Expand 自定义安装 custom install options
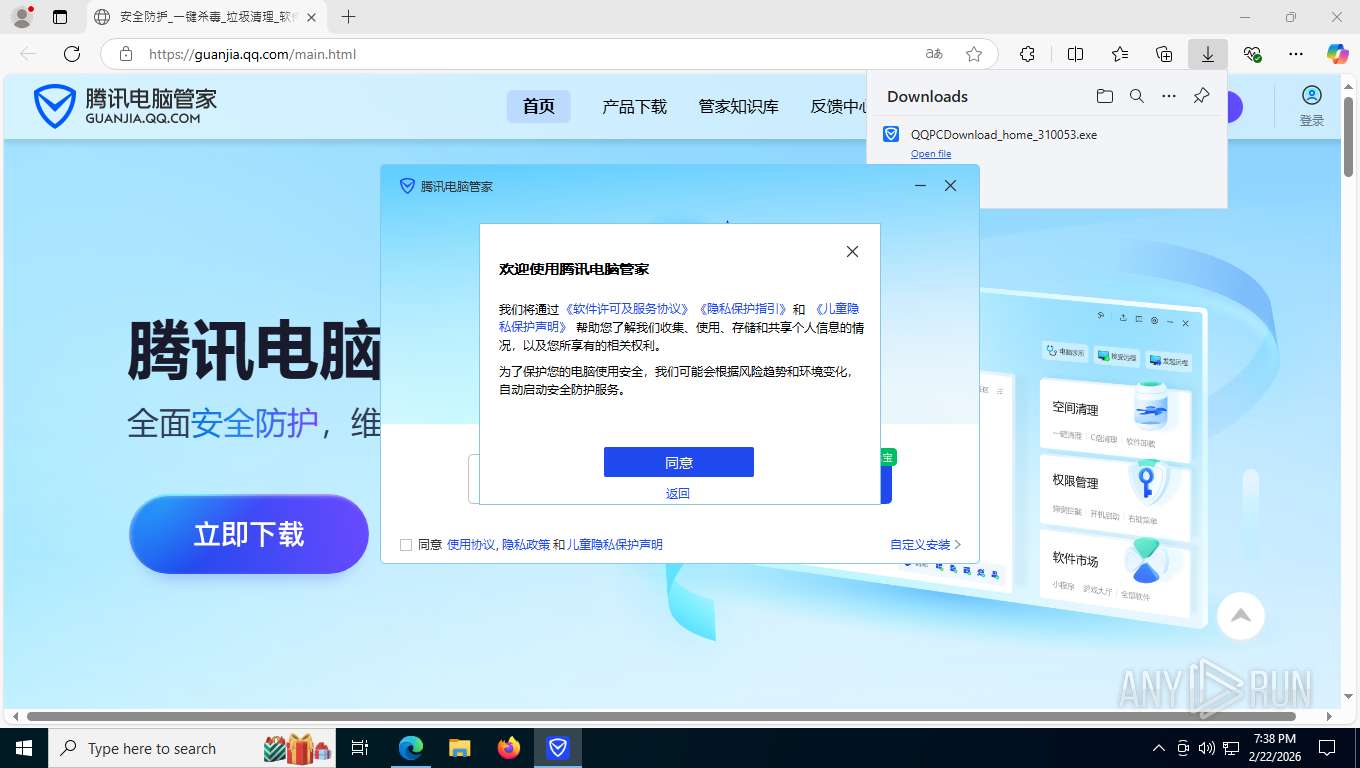1360x768 pixels. 925,545
